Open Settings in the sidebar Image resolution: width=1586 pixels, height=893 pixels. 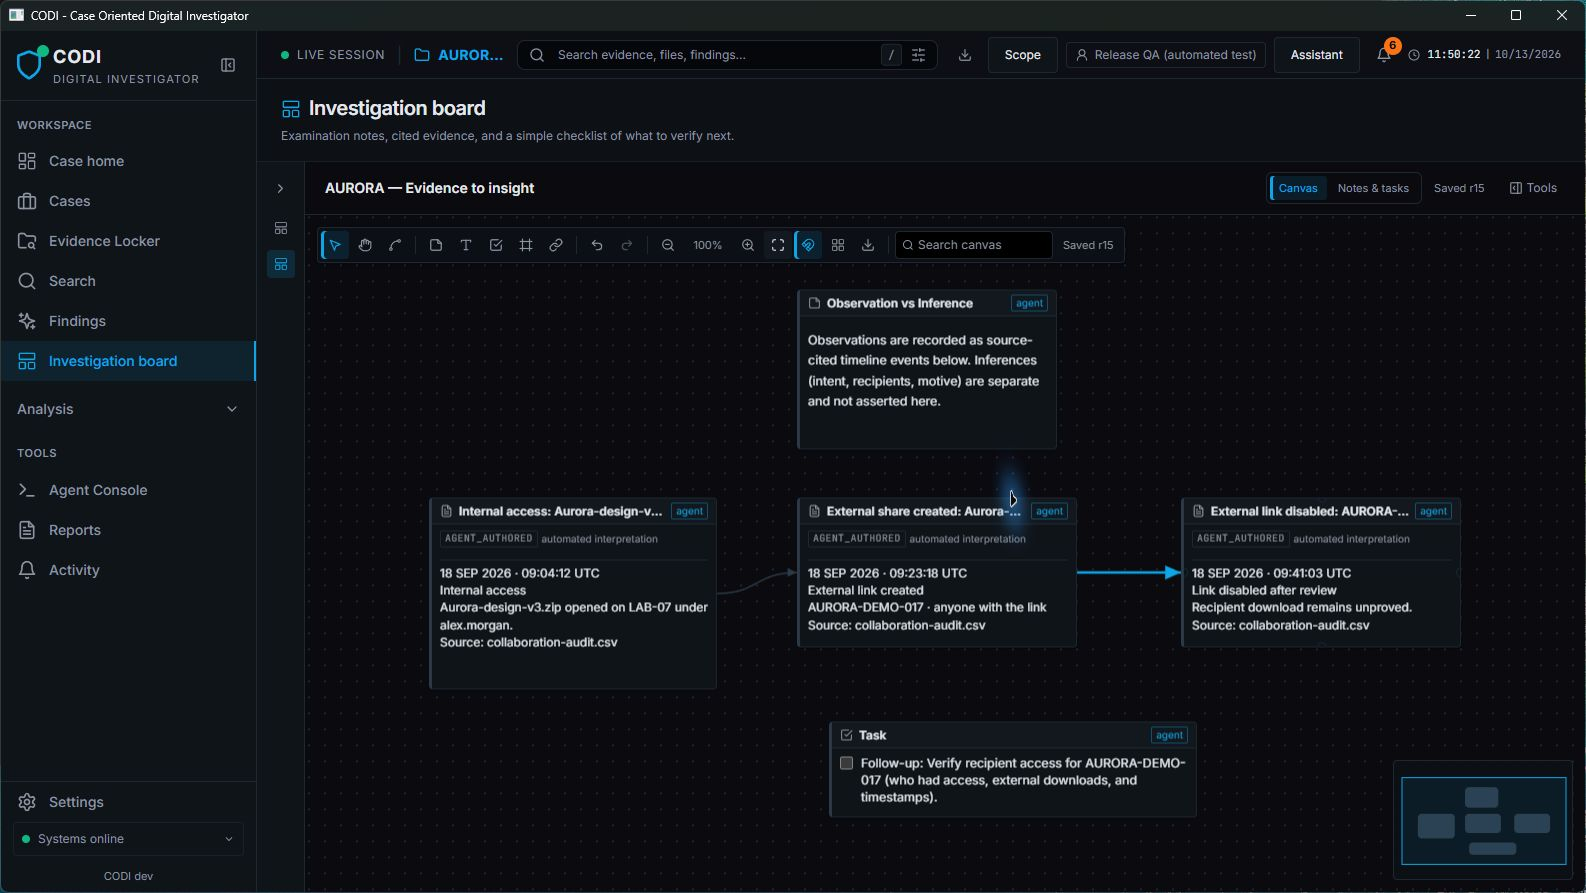coord(128,802)
